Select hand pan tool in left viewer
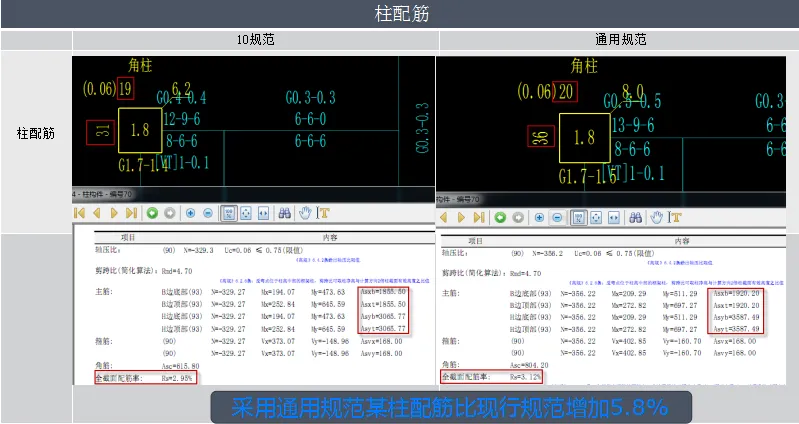Viewport: 799px width, 424px height. point(305,213)
